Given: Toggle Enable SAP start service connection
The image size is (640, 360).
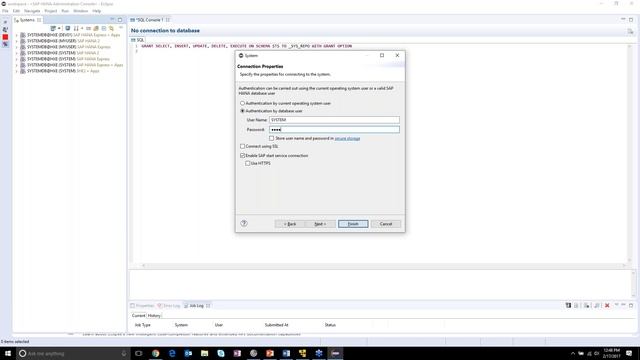Looking at the screenshot, I should pyautogui.click(x=242, y=156).
